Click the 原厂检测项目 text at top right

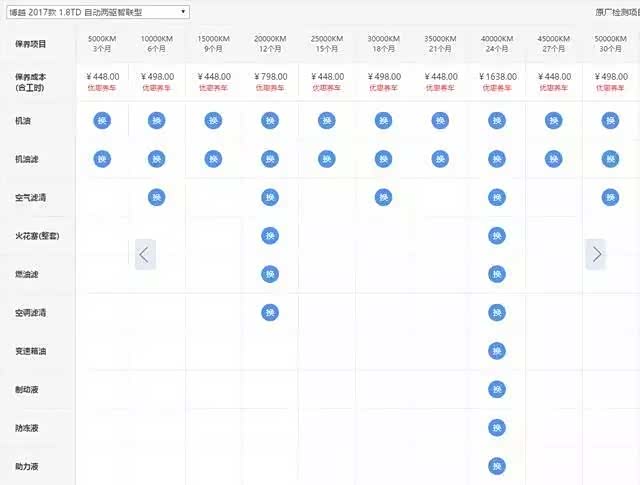[x=617, y=12]
